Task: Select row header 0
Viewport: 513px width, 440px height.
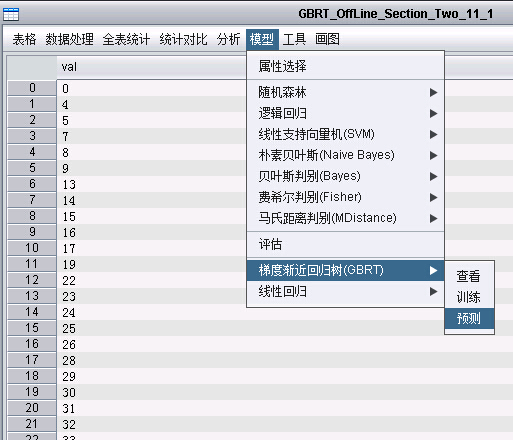Action: click(32, 88)
